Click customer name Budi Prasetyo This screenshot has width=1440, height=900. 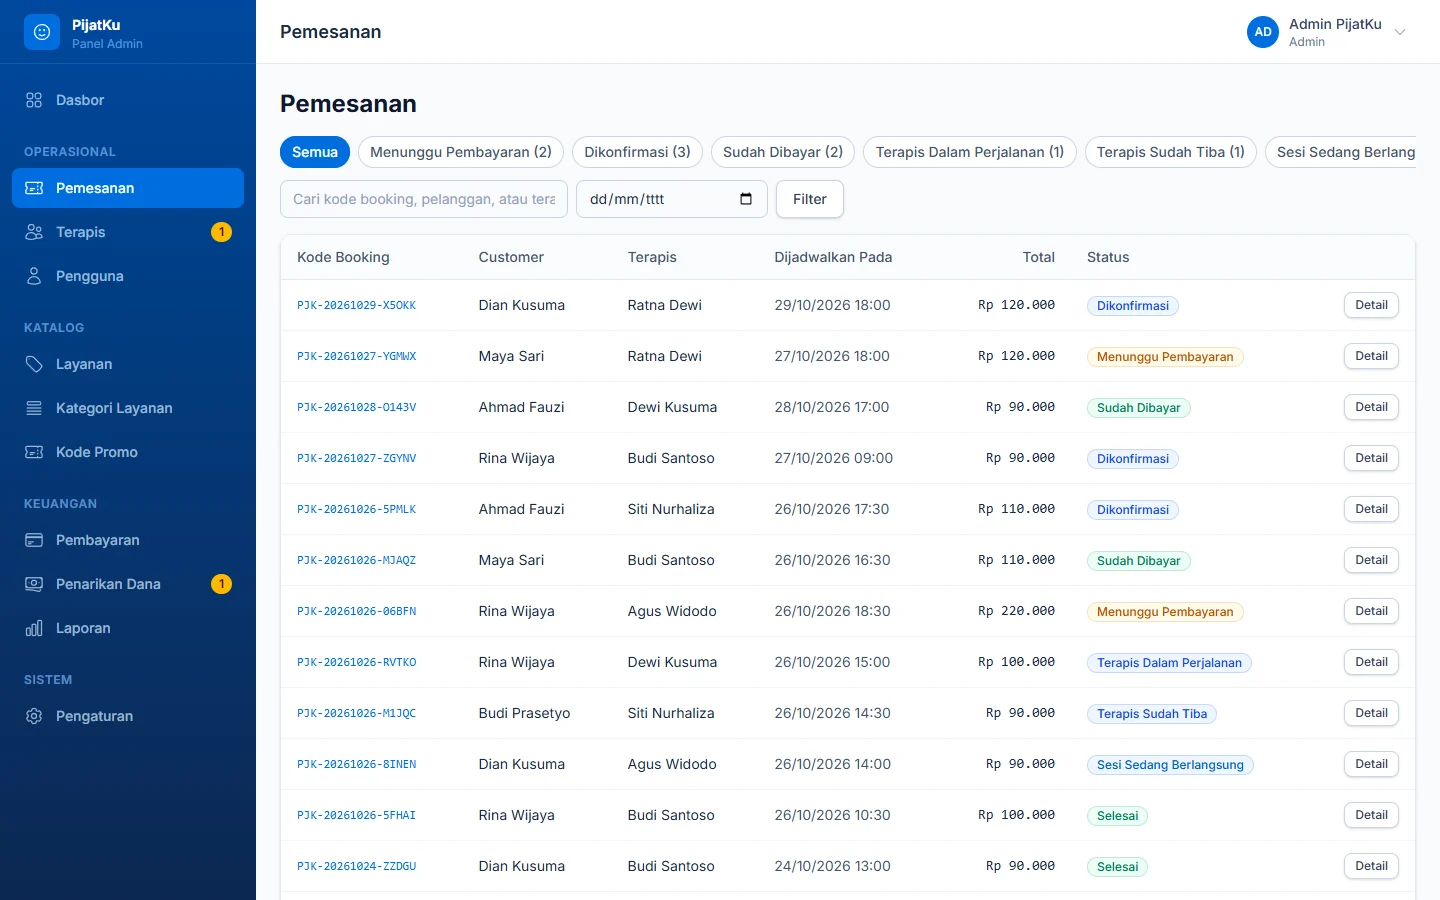click(524, 713)
